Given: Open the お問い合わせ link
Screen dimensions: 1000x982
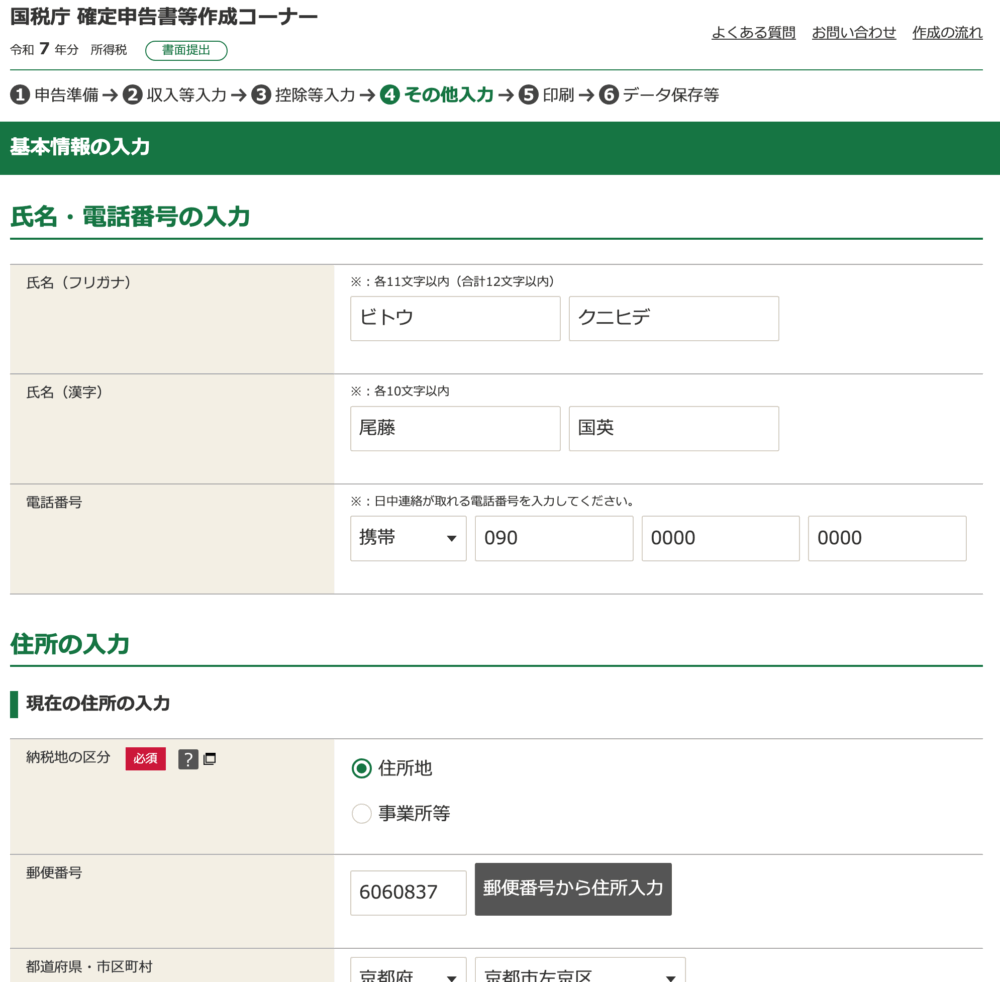Looking at the screenshot, I should click(x=852, y=32).
